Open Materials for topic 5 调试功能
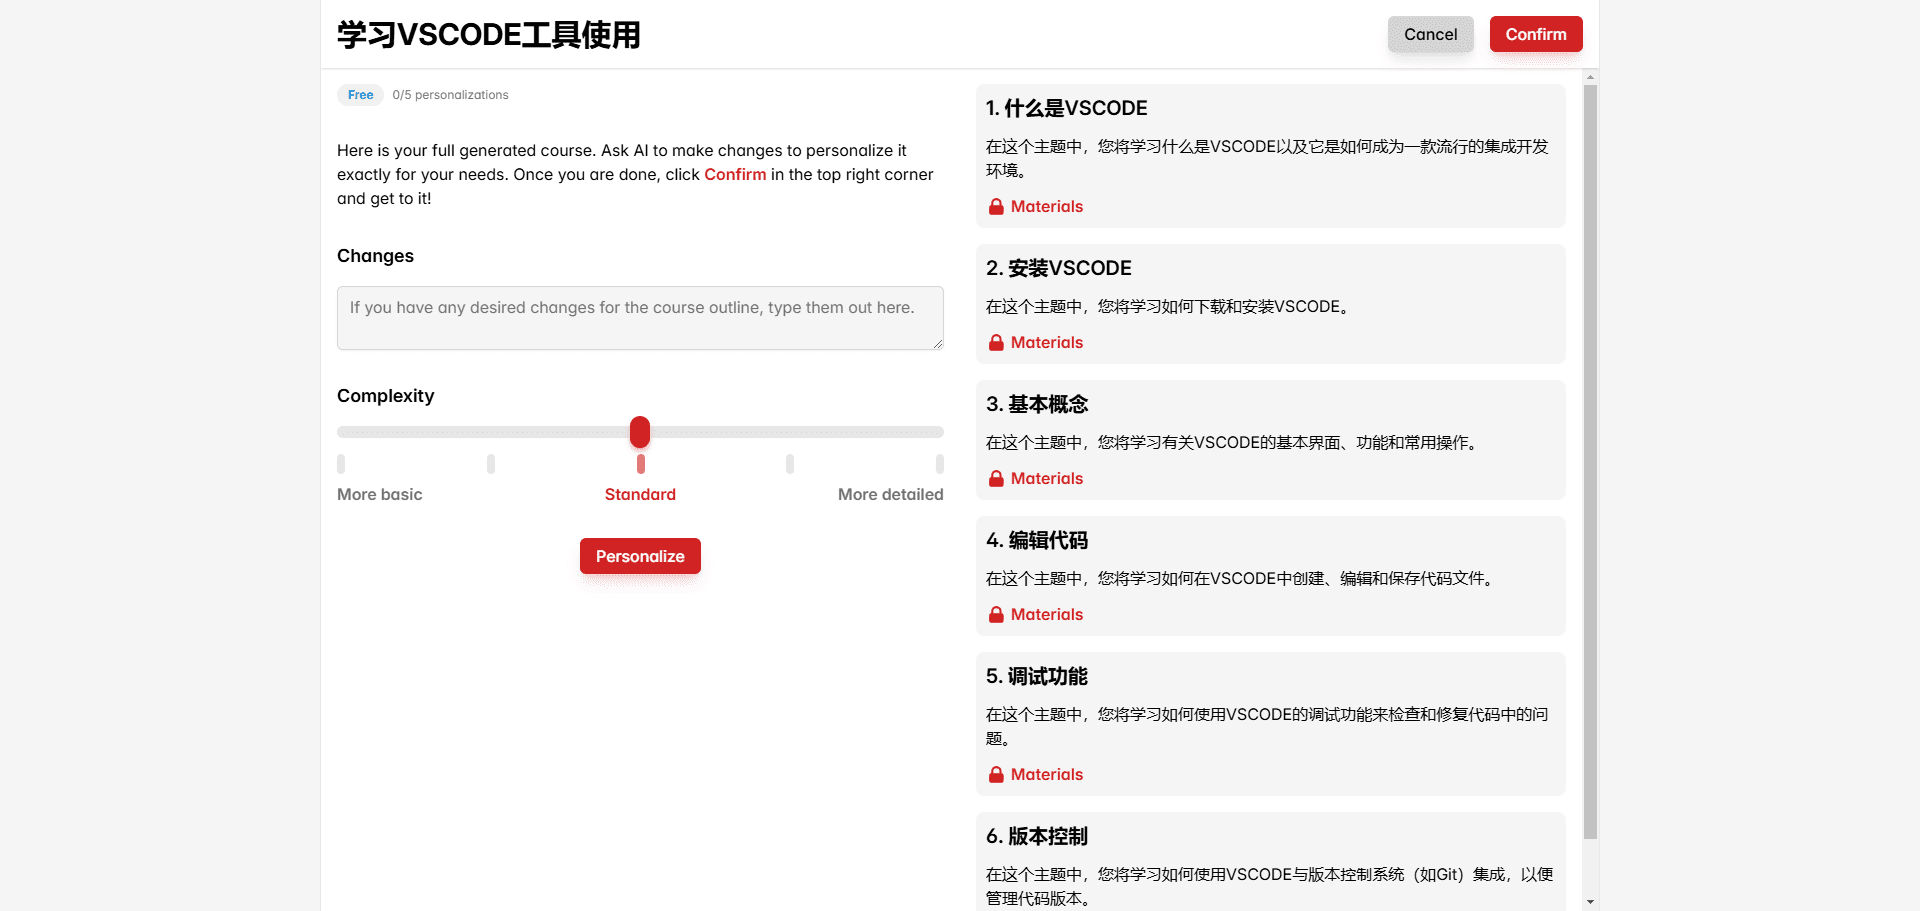 [x=1046, y=775]
